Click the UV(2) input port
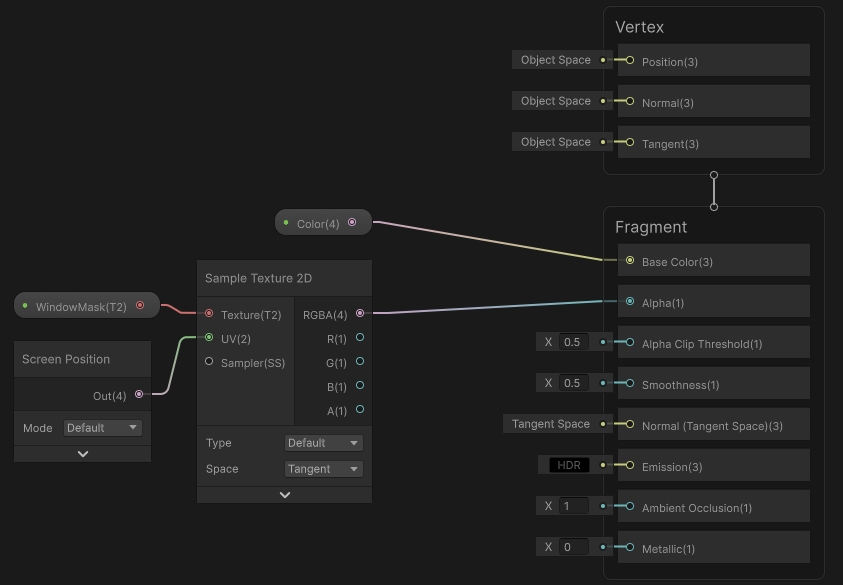The image size is (843, 585). coord(209,337)
